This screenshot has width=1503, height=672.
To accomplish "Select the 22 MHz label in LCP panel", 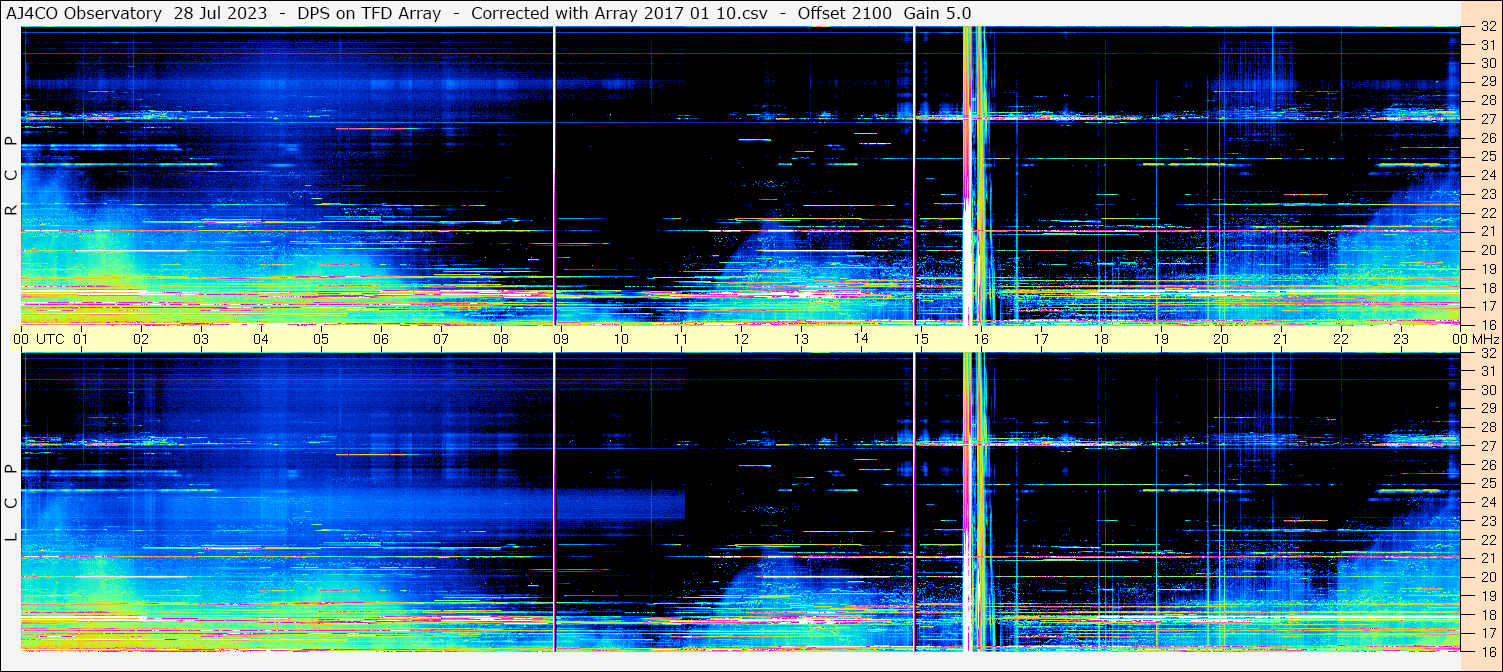I will 1488,539.
